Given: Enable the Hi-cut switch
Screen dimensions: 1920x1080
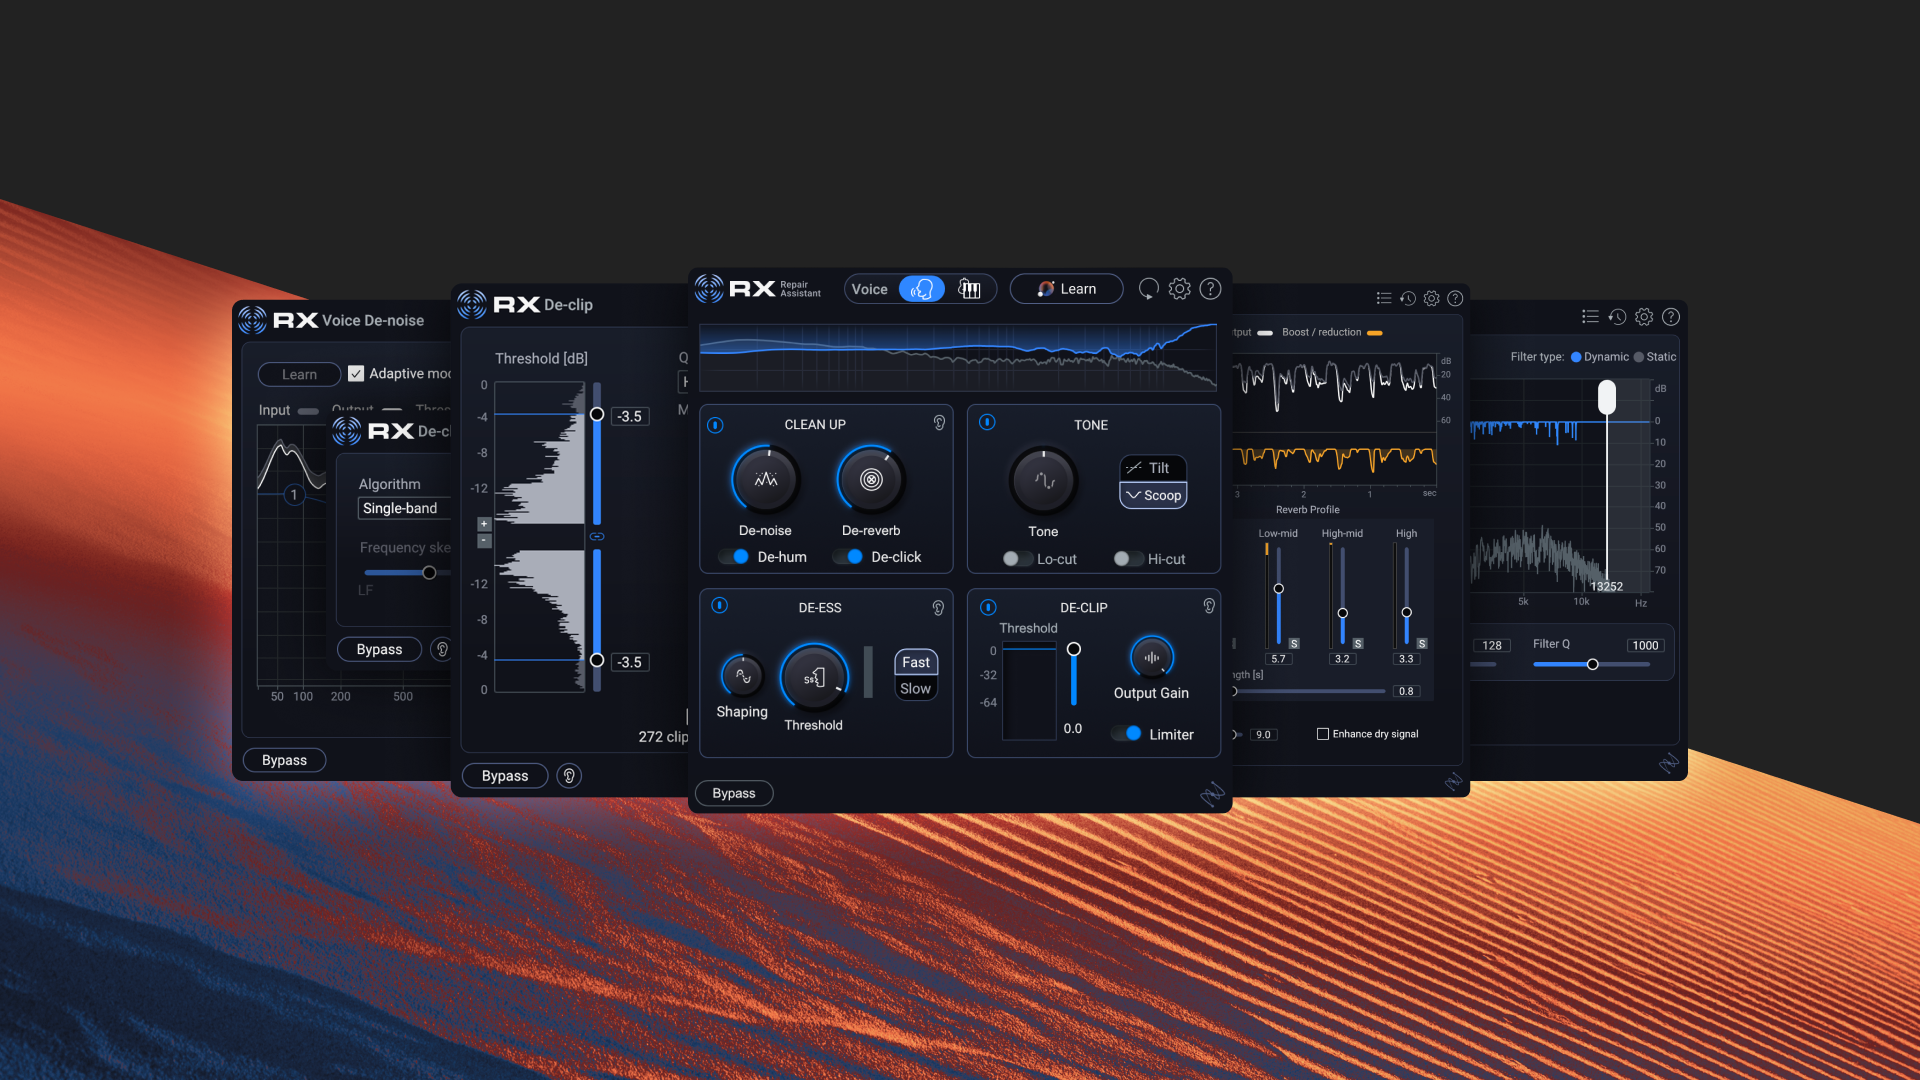Looking at the screenshot, I should (1129, 559).
